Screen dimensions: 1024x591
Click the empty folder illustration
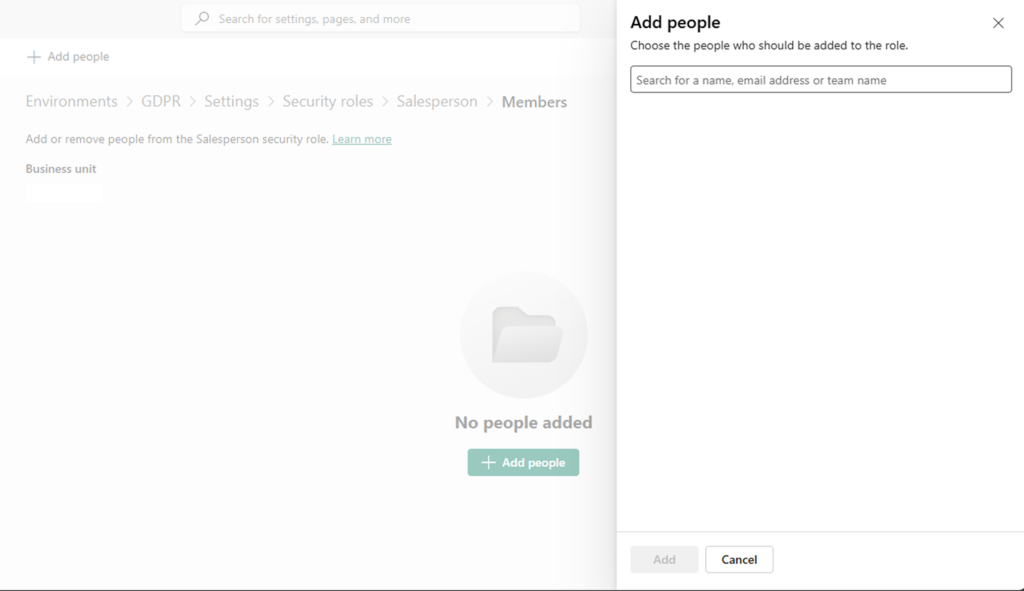(x=523, y=335)
